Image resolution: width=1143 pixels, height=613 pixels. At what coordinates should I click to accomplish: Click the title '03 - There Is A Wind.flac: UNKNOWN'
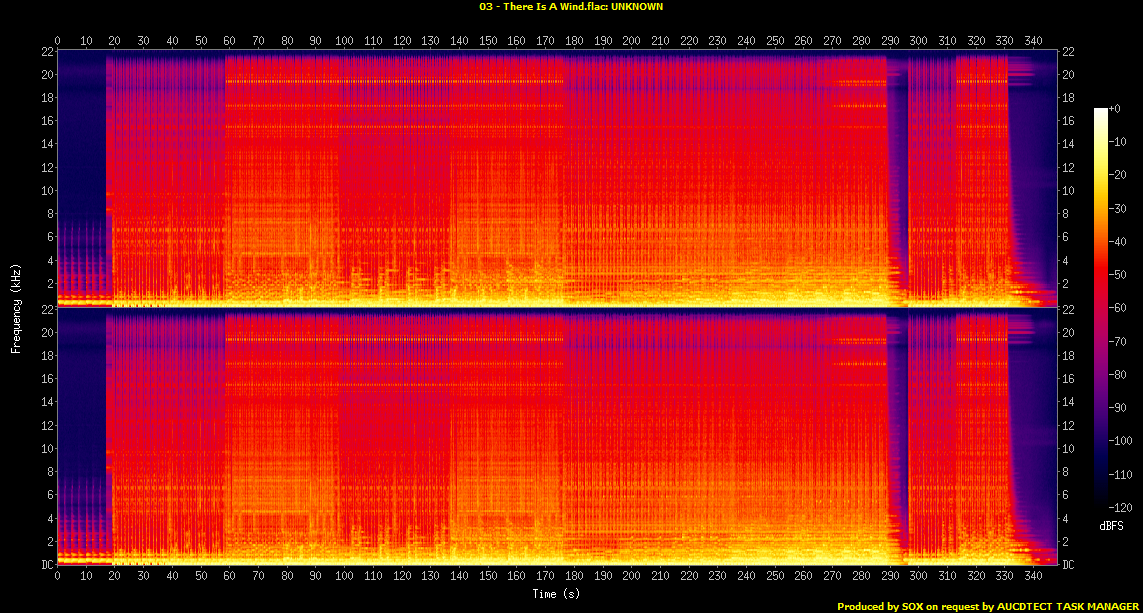(570, 6)
